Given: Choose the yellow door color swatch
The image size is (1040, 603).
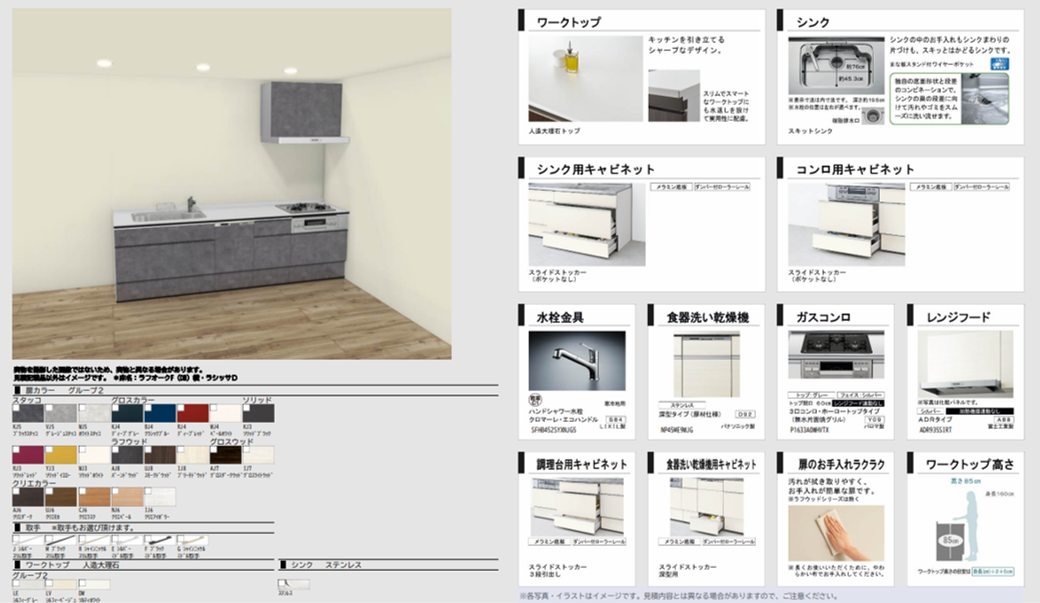Looking at the screenshot, I should pyautogui.click(x=60, y=455).
